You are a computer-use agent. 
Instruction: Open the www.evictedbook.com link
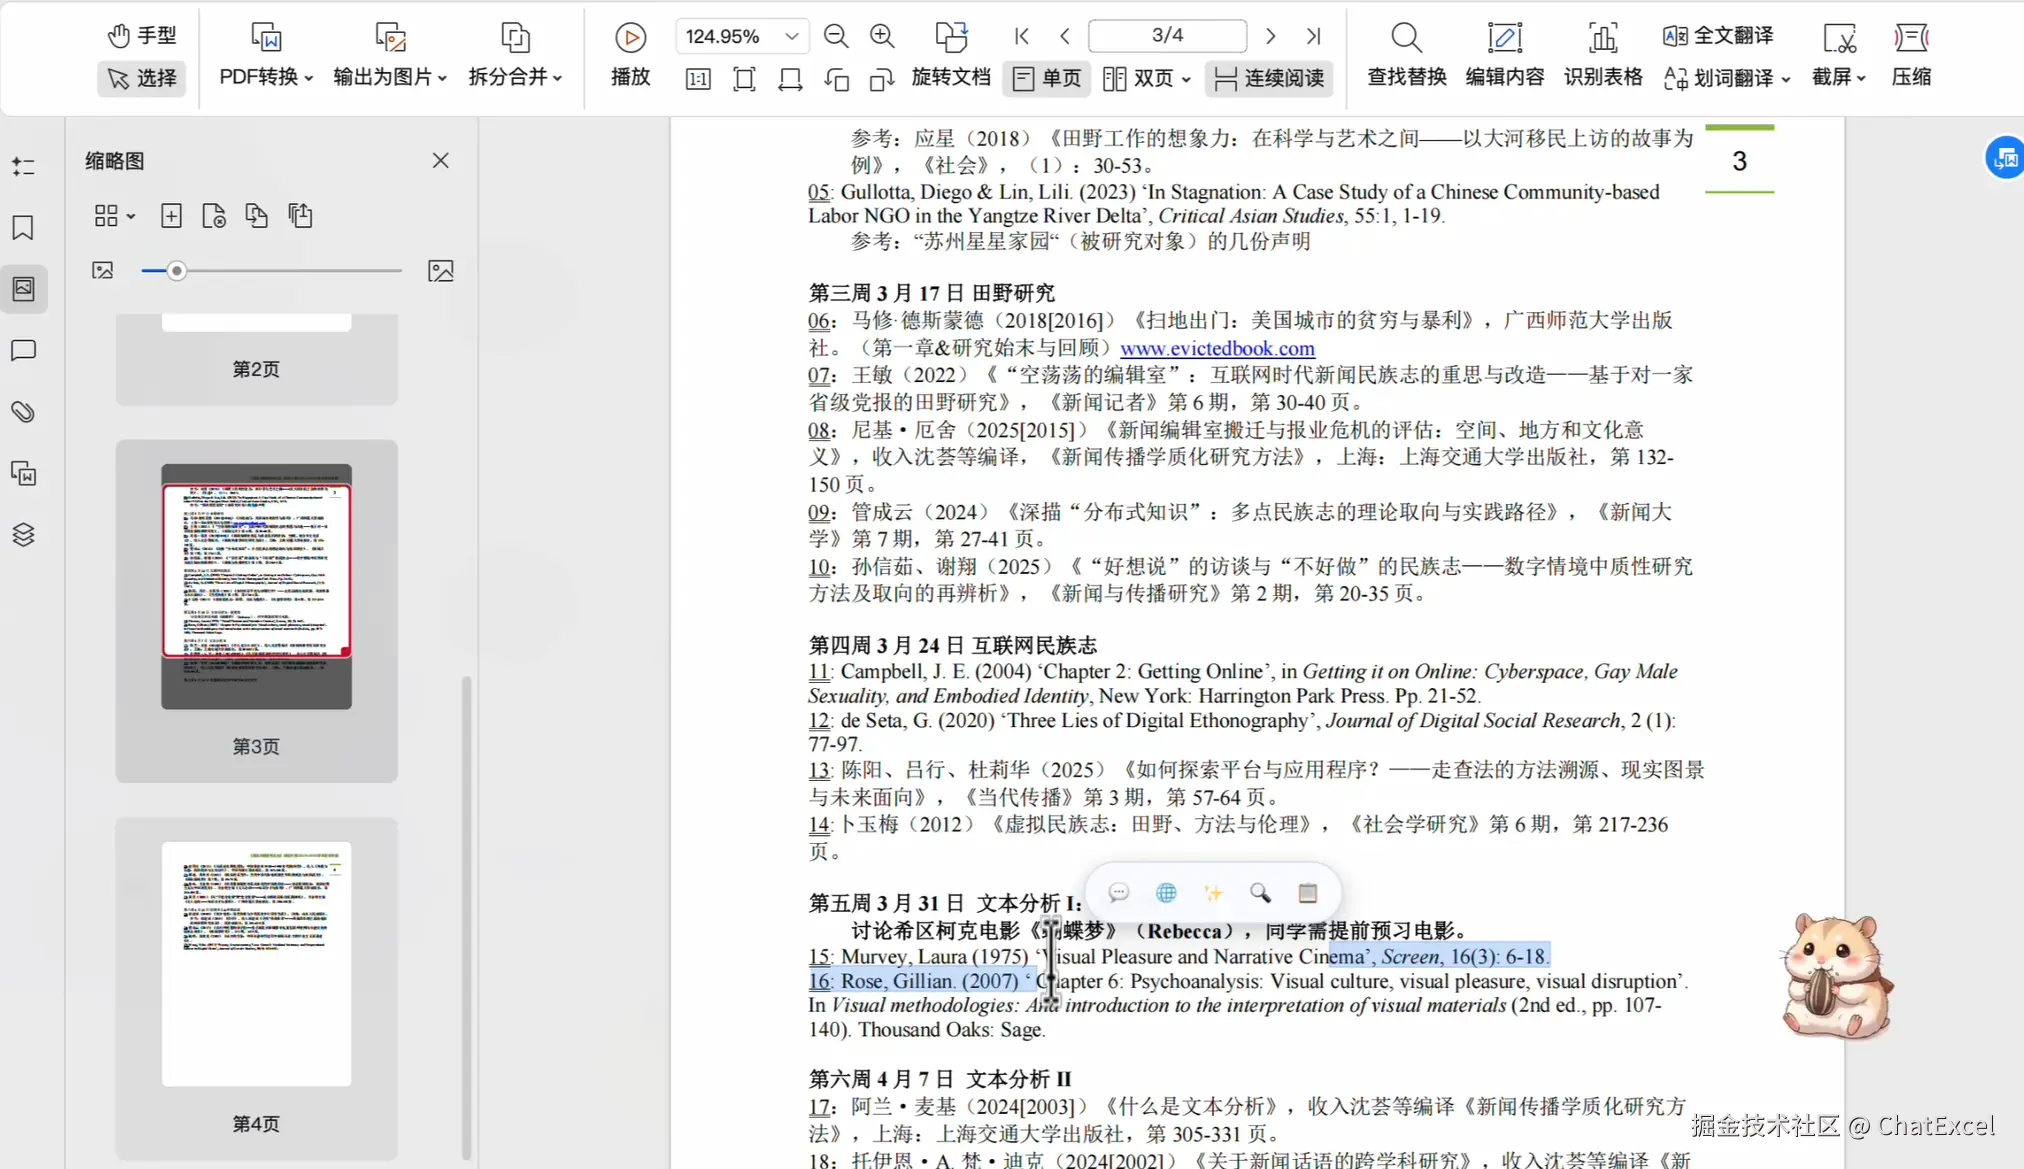click(x=1217, y=348)
